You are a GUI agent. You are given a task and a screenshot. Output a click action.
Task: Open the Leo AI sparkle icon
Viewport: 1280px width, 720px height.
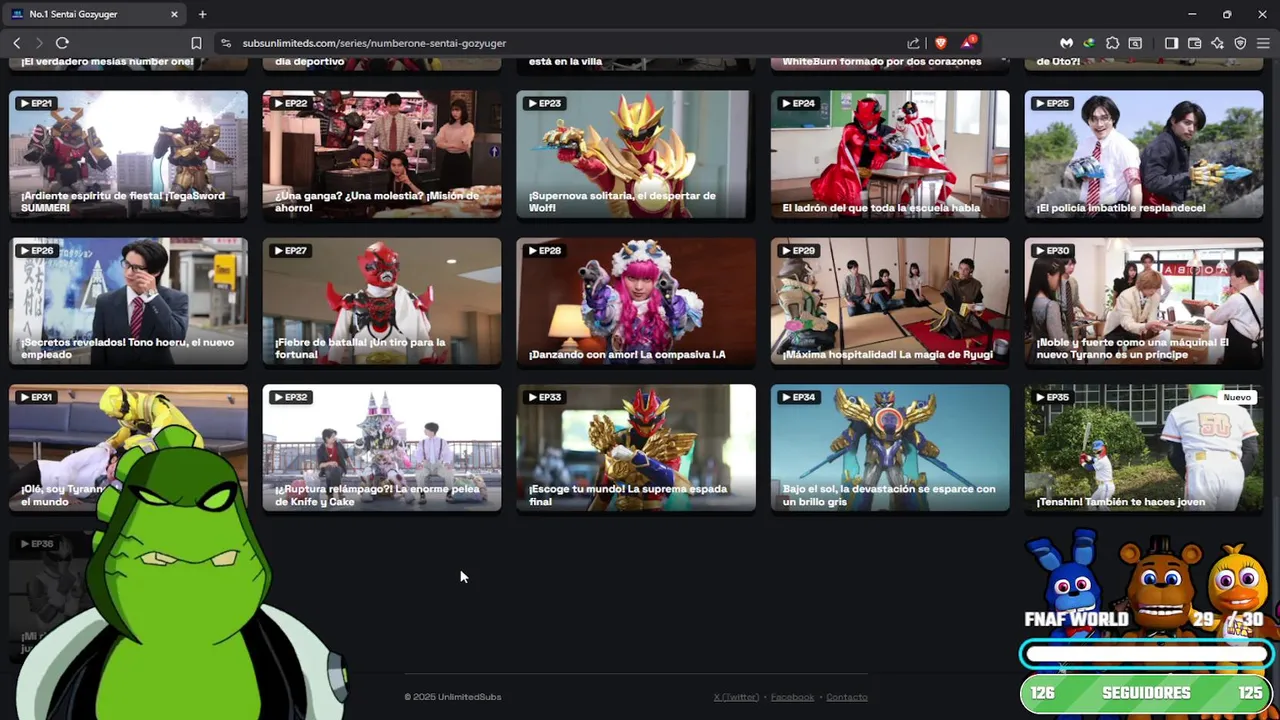(x=1217, y=43)
